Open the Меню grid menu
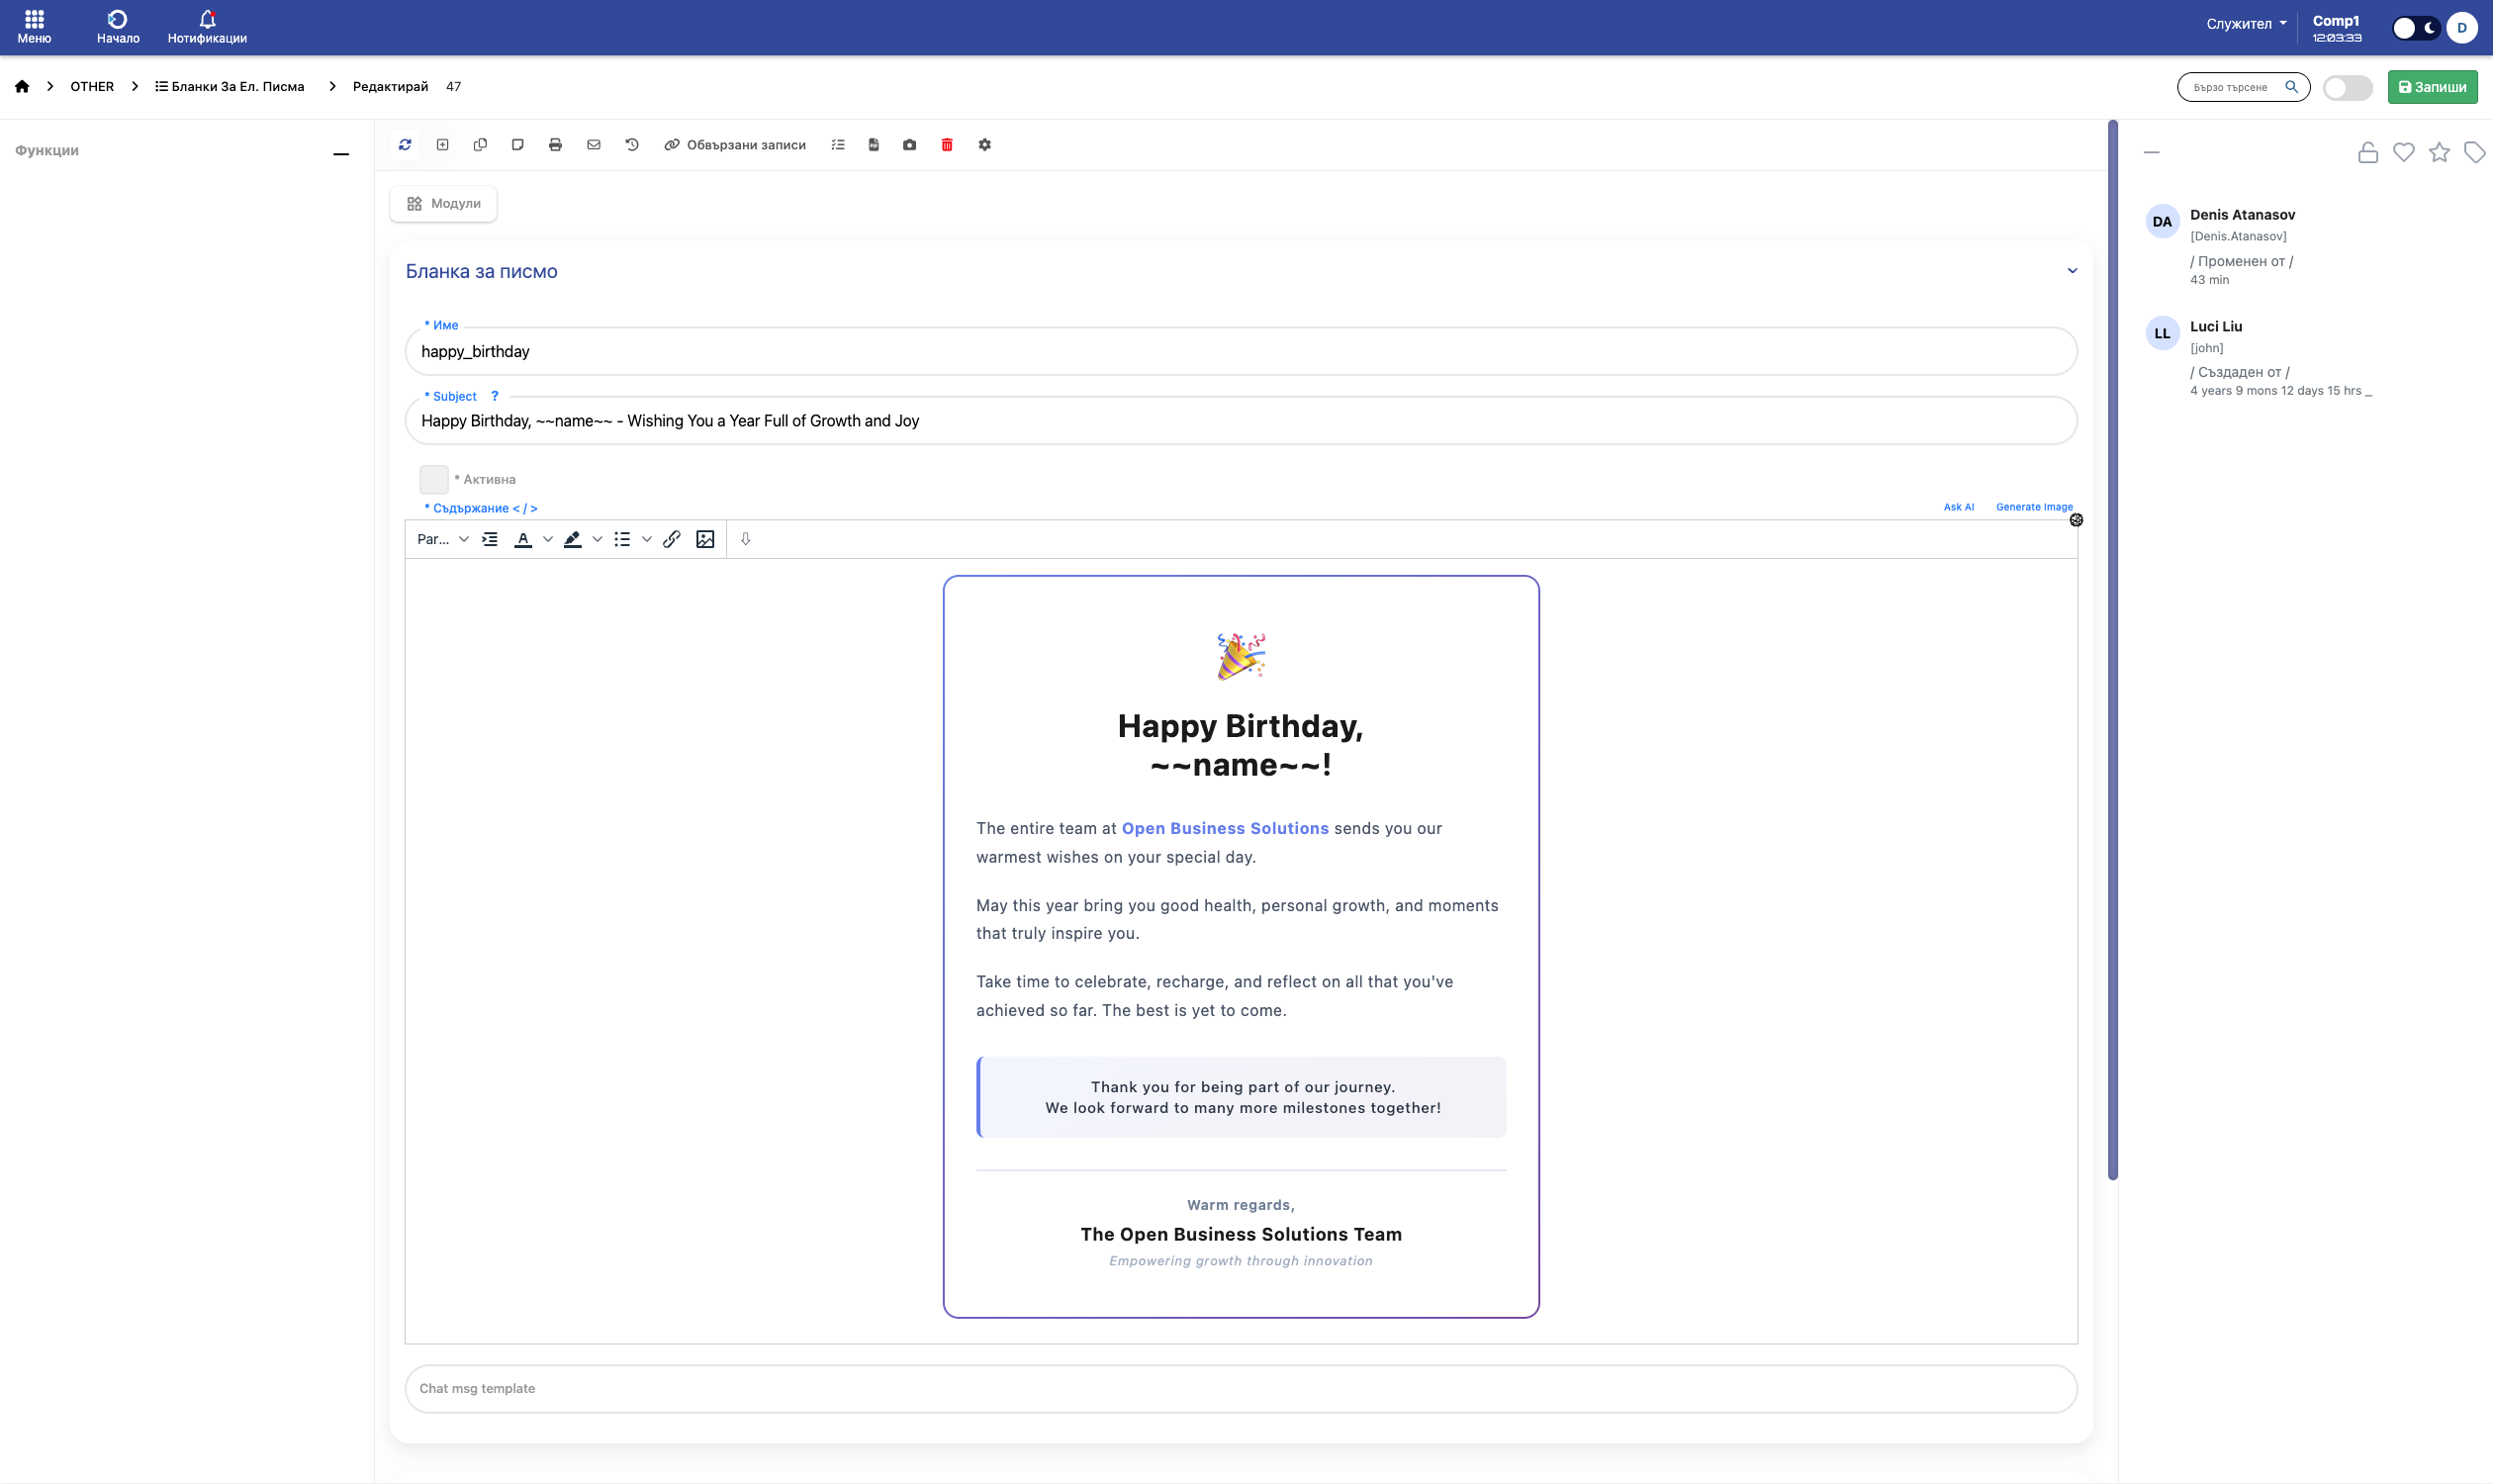Screen dimensions: 2493x1484 [x=34, y=27]
